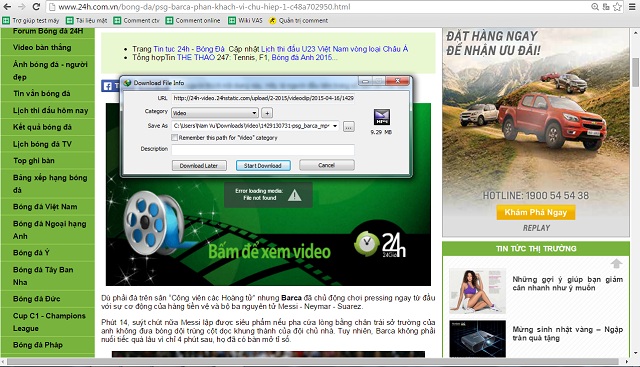Open the Video bàn thắng sidebar link
640x367 pixels.
coord(42,47)
